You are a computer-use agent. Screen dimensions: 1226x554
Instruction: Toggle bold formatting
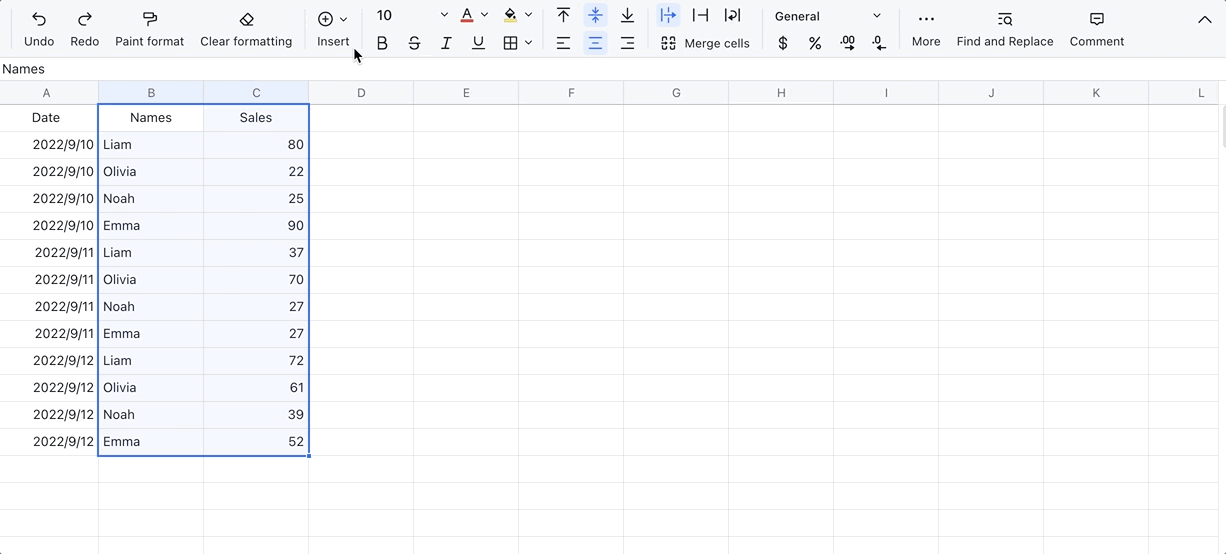(x=382, y=43)
